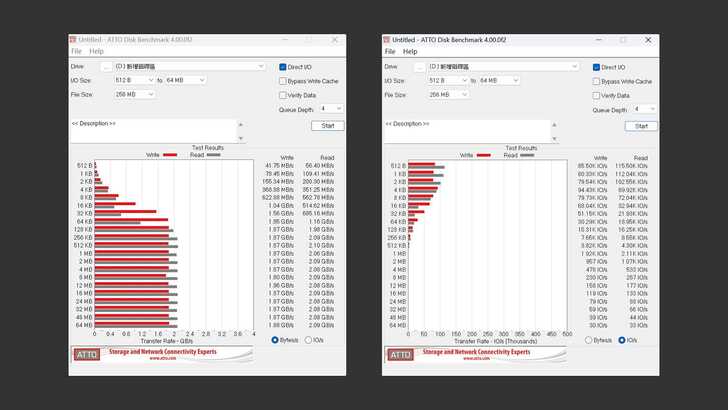Image resolution: width=728 pixels, height=410 pixels.
Task: Toggle Direct I/O checkbox in right window
Action: (x=597, y=68)
